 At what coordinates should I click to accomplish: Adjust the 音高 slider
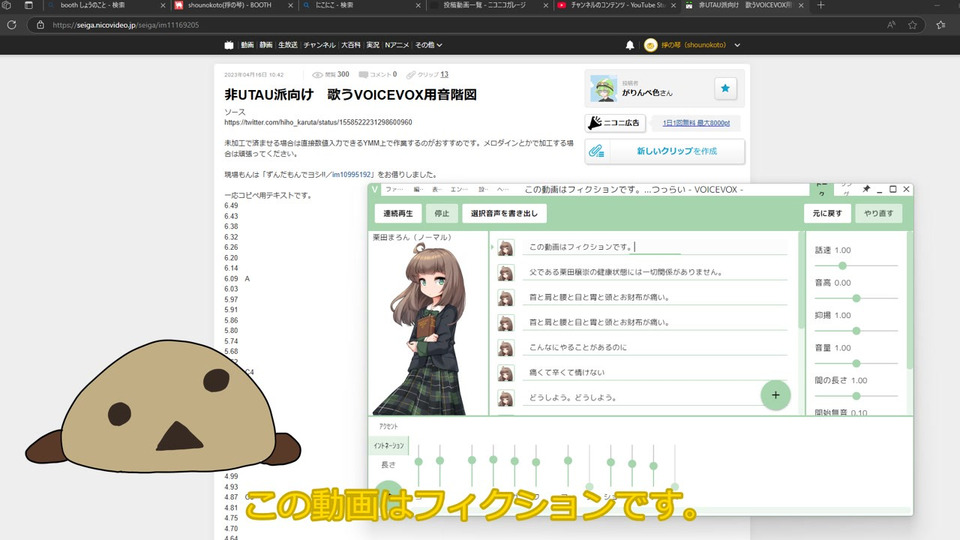tap(856, 298)
